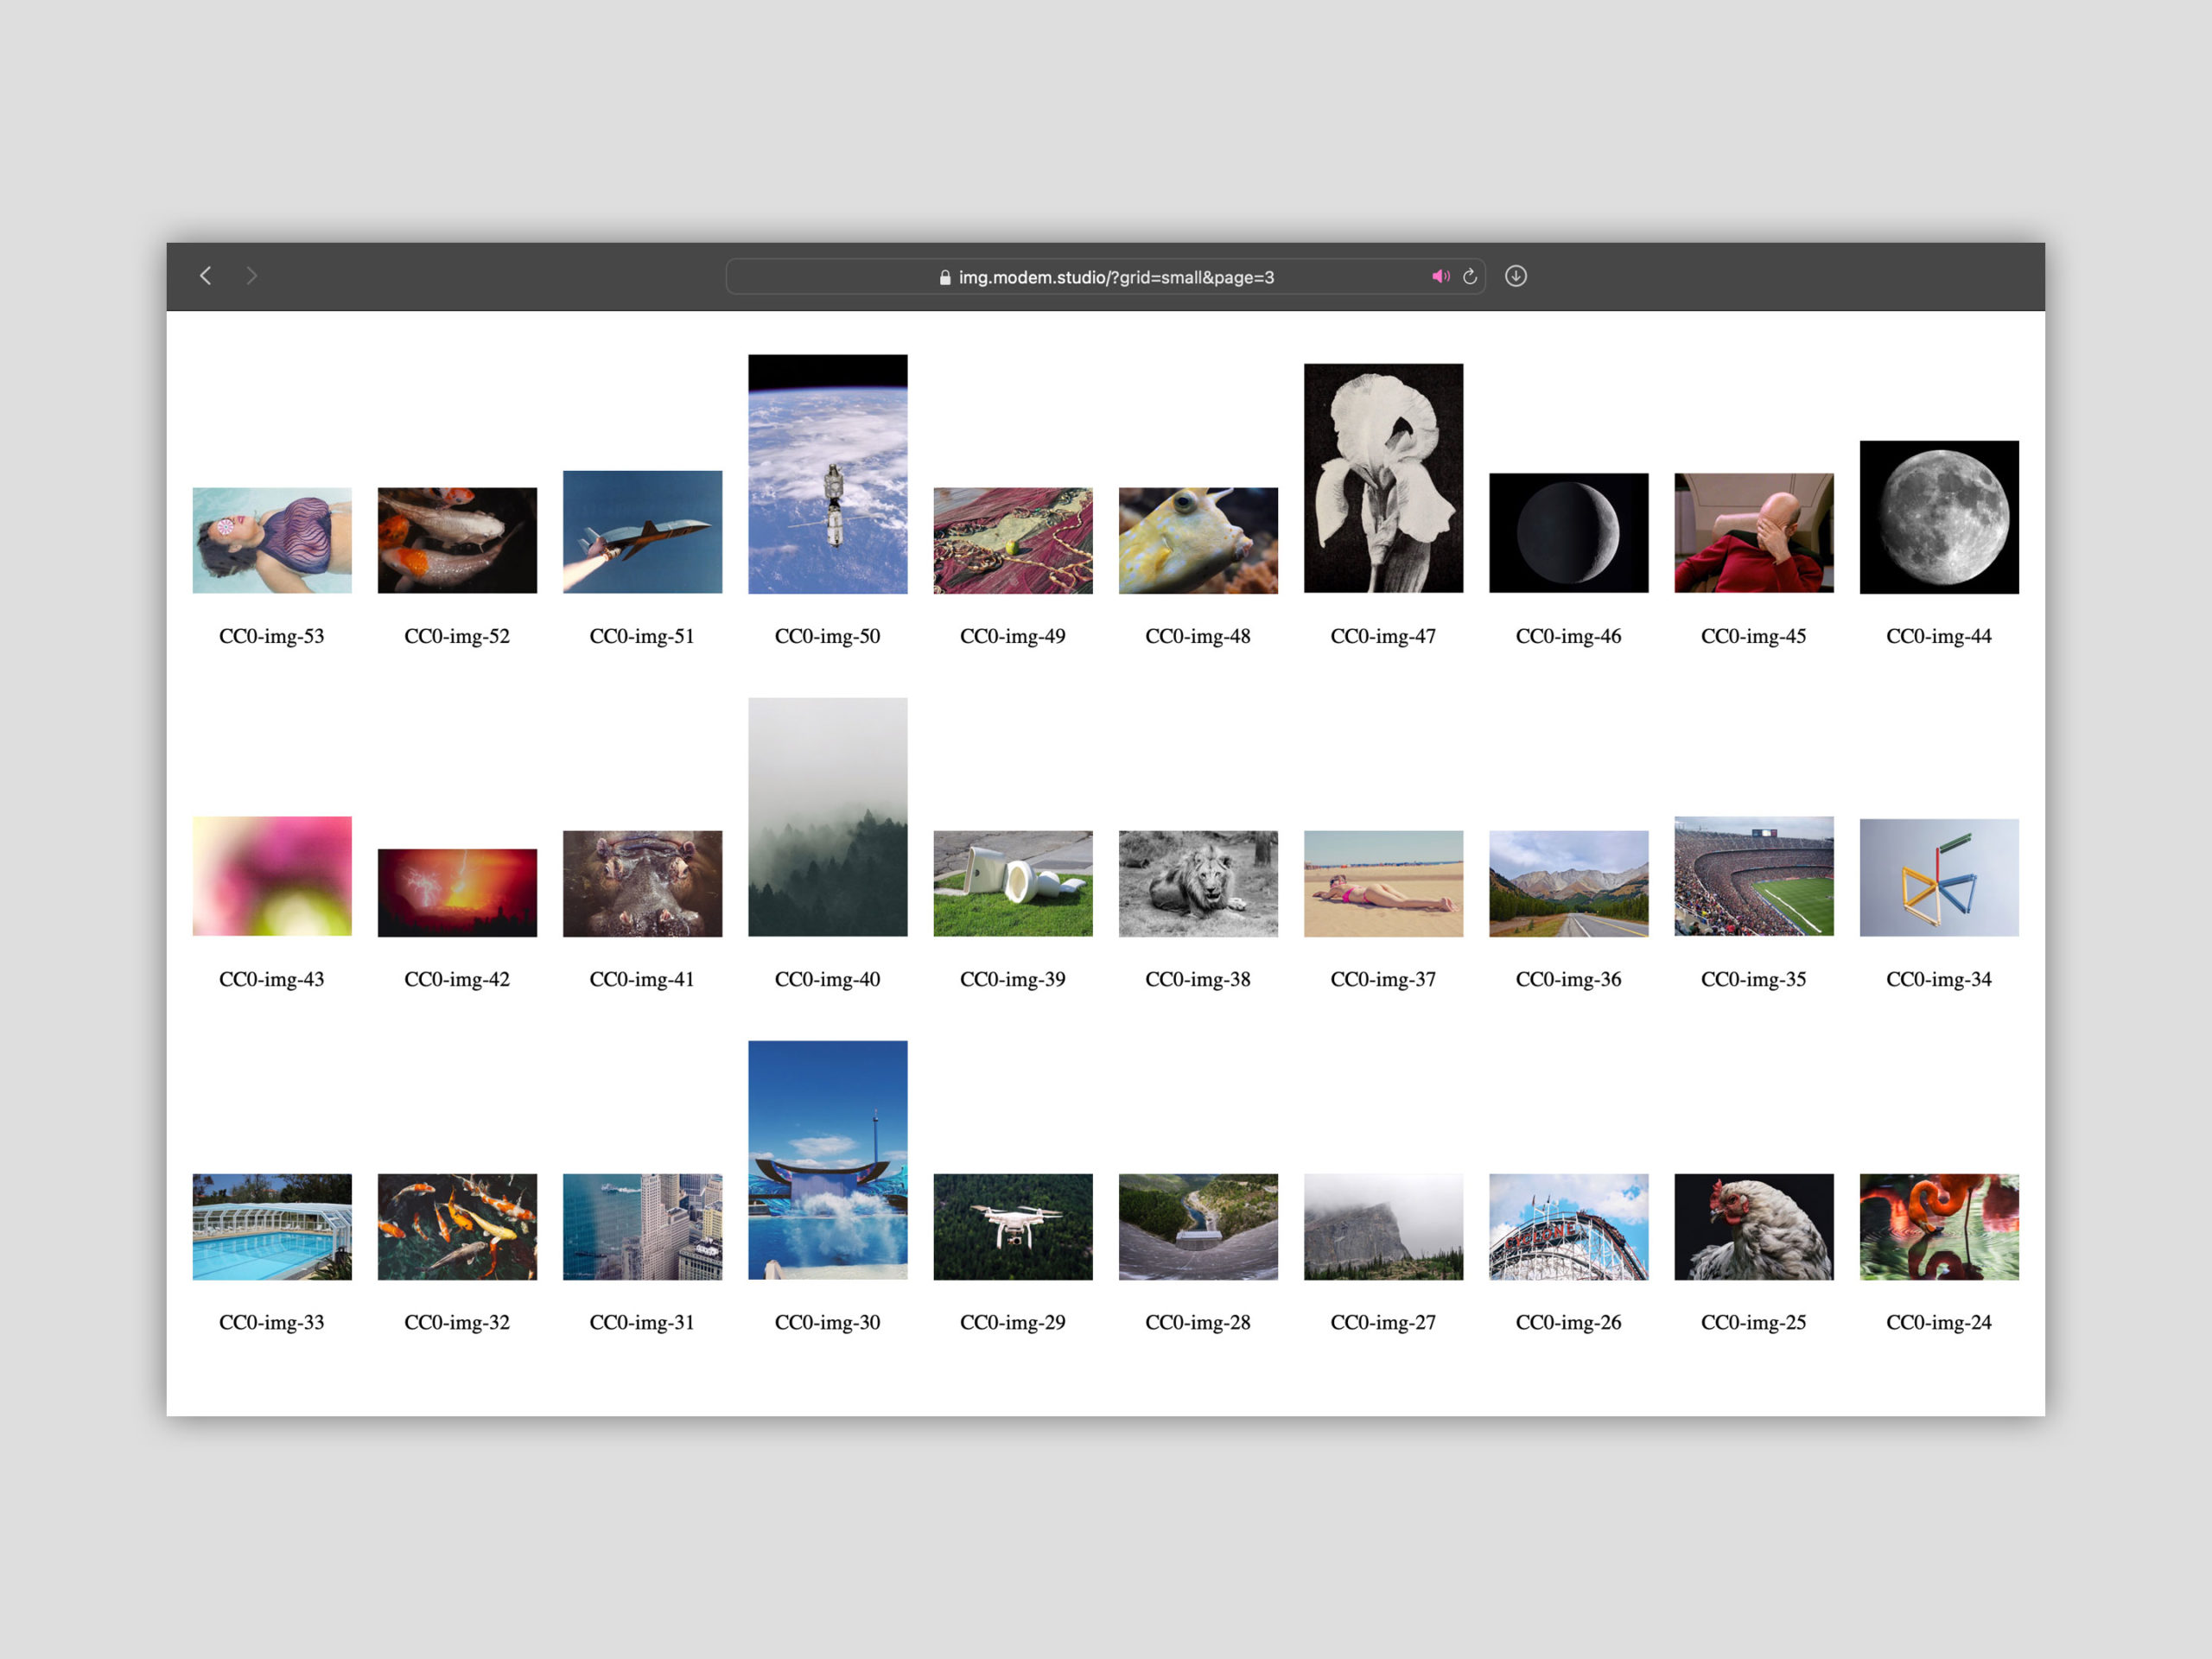The image size is (2212, 1659).
Task: Select the indoor pool thumbnail CC0-img-33
Action: point(272,1227)
